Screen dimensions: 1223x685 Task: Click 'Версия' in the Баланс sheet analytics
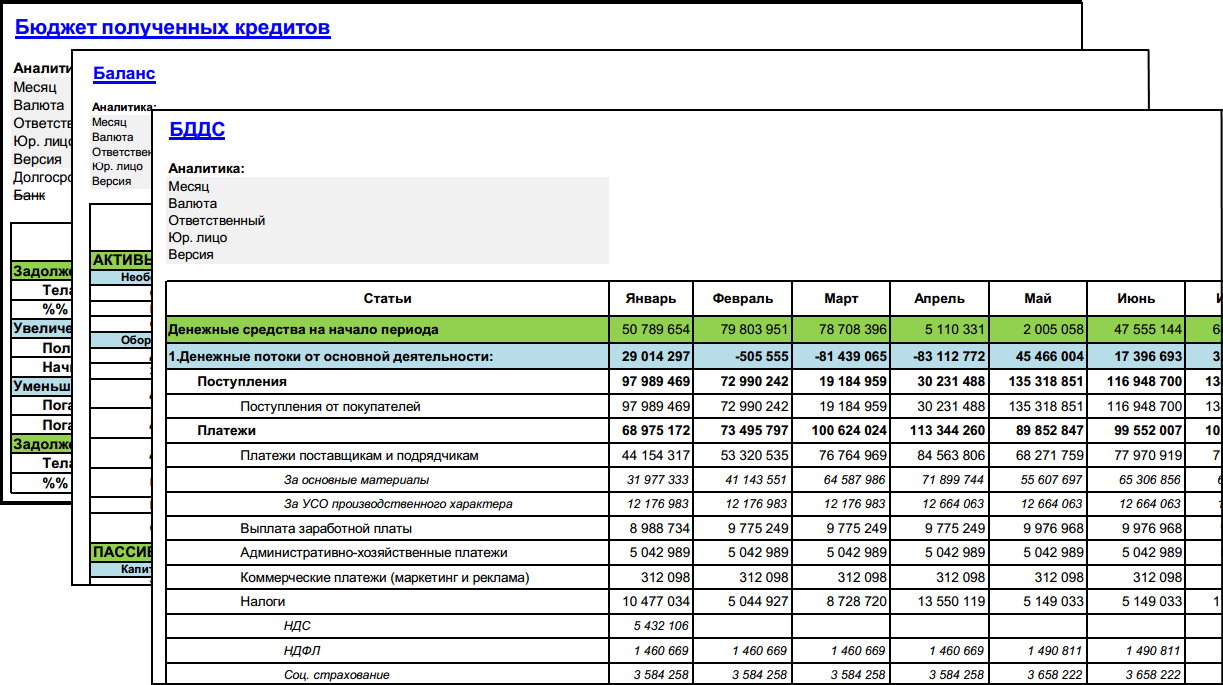point(111,181)
